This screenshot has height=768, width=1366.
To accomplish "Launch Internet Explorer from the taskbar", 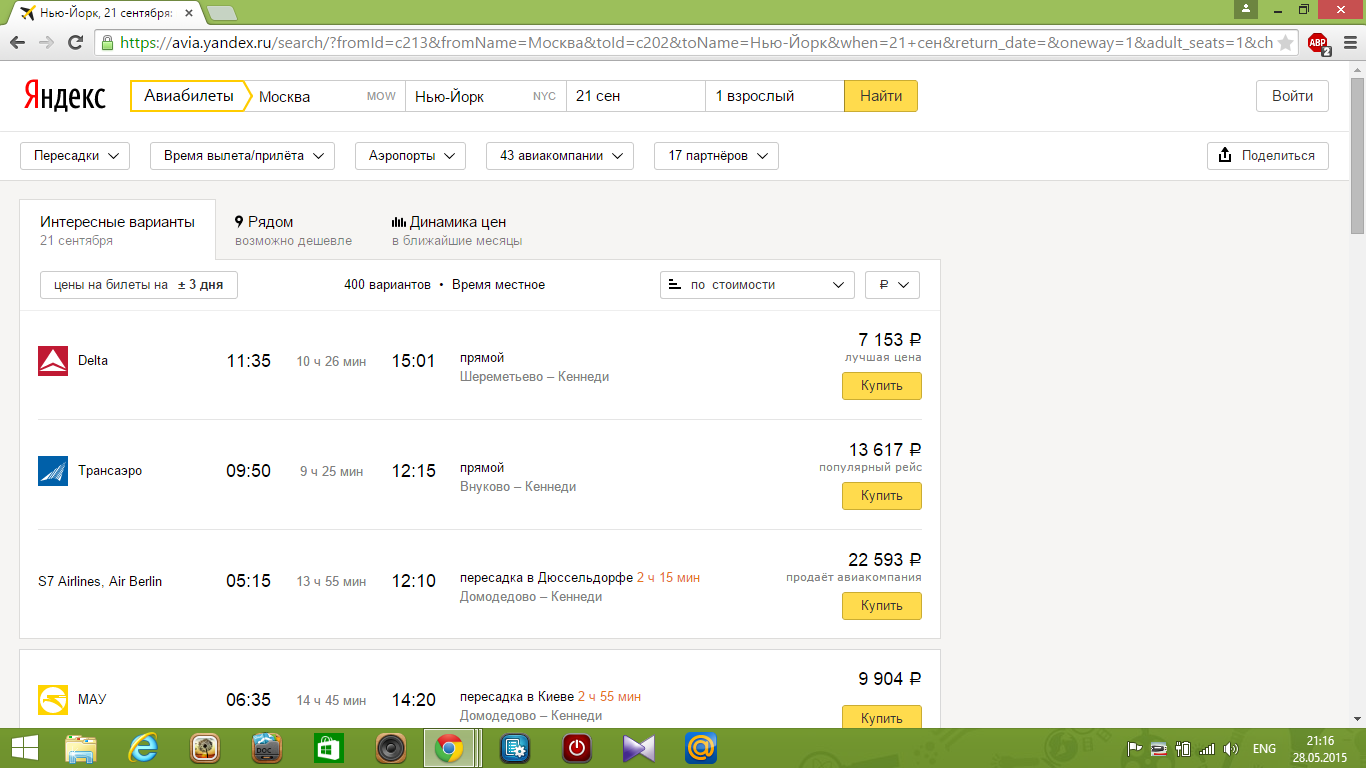I will pos(144,748).
